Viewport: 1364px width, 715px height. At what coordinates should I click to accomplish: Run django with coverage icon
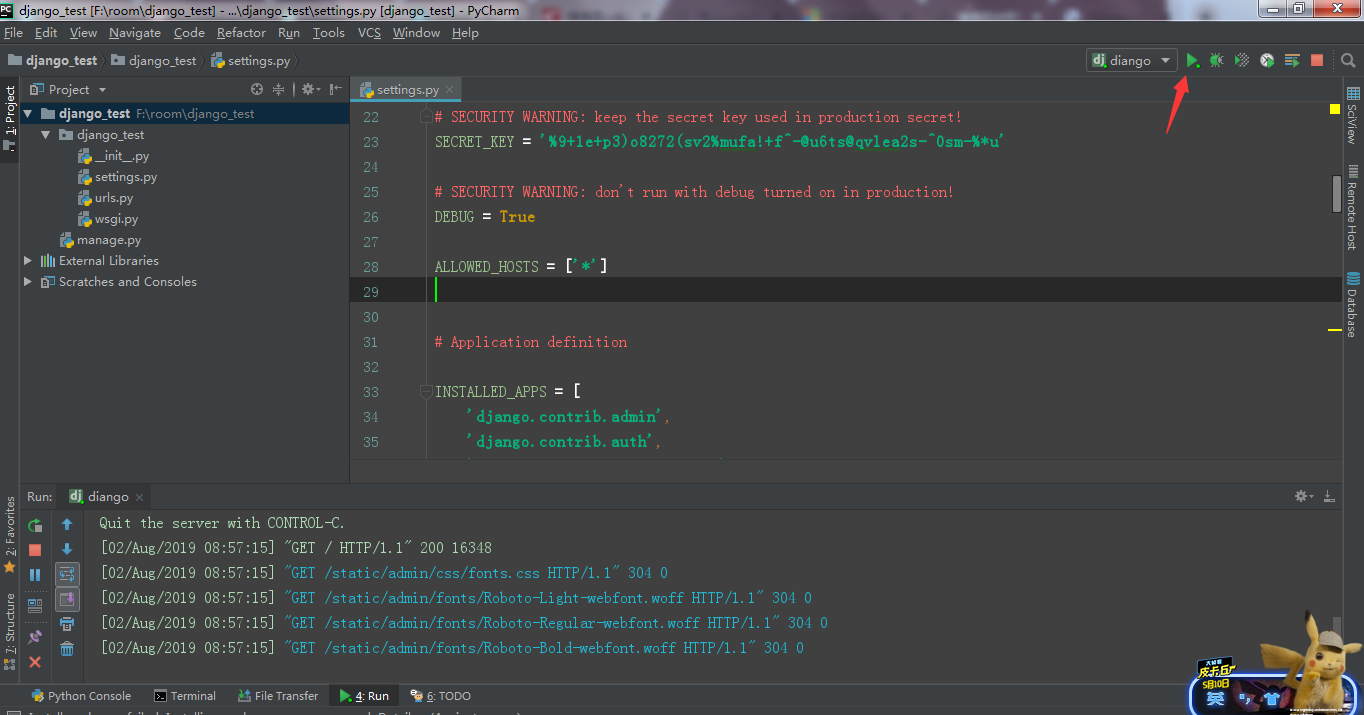tap(1242, 60)
